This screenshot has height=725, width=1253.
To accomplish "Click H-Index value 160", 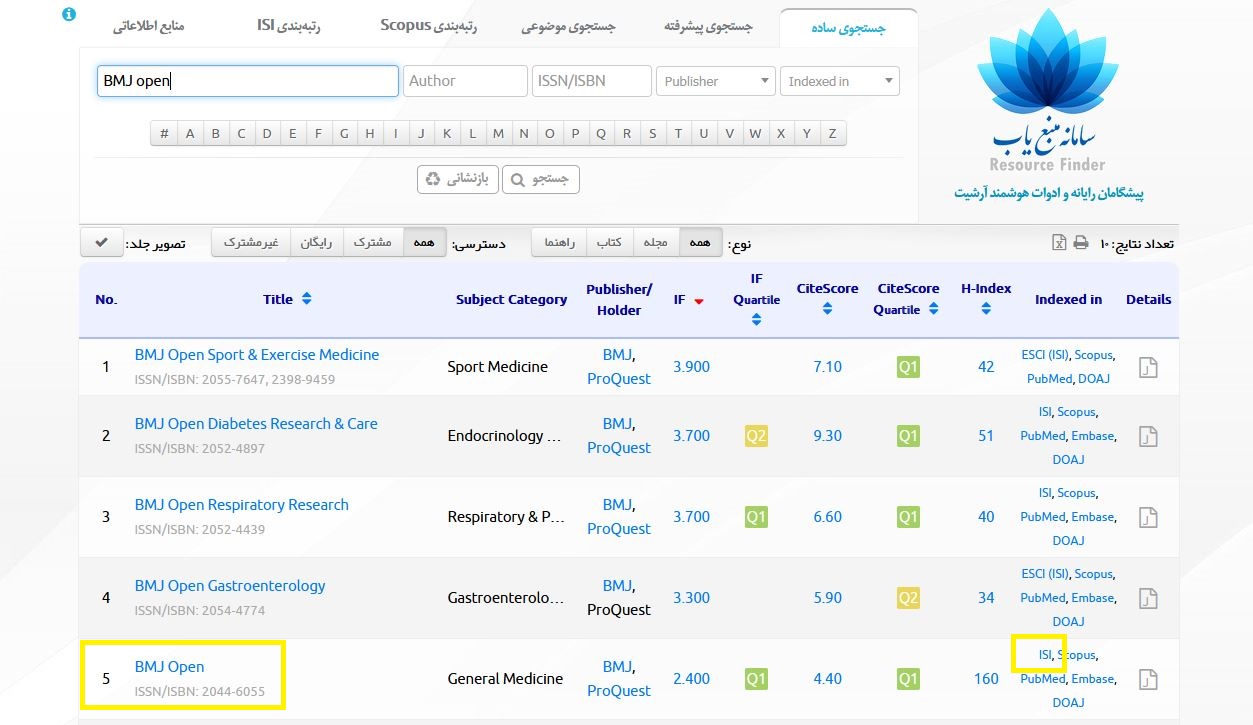I will 986,679.
